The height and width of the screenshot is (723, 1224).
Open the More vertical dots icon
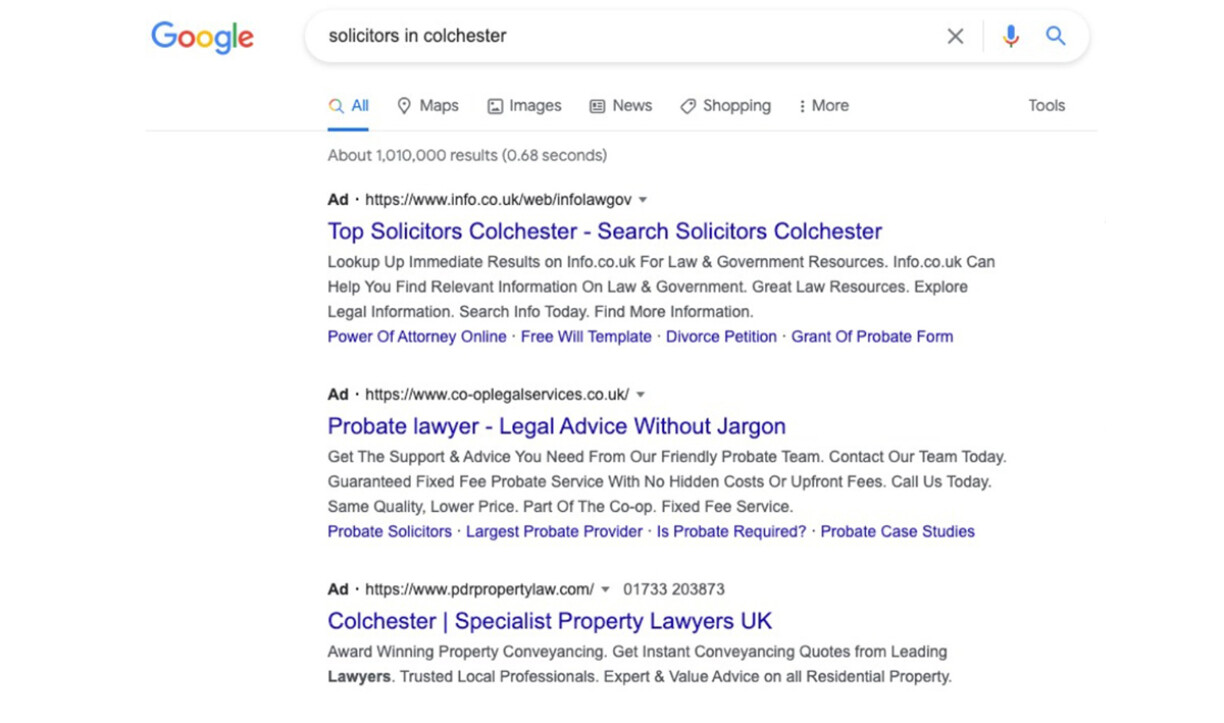803,105
